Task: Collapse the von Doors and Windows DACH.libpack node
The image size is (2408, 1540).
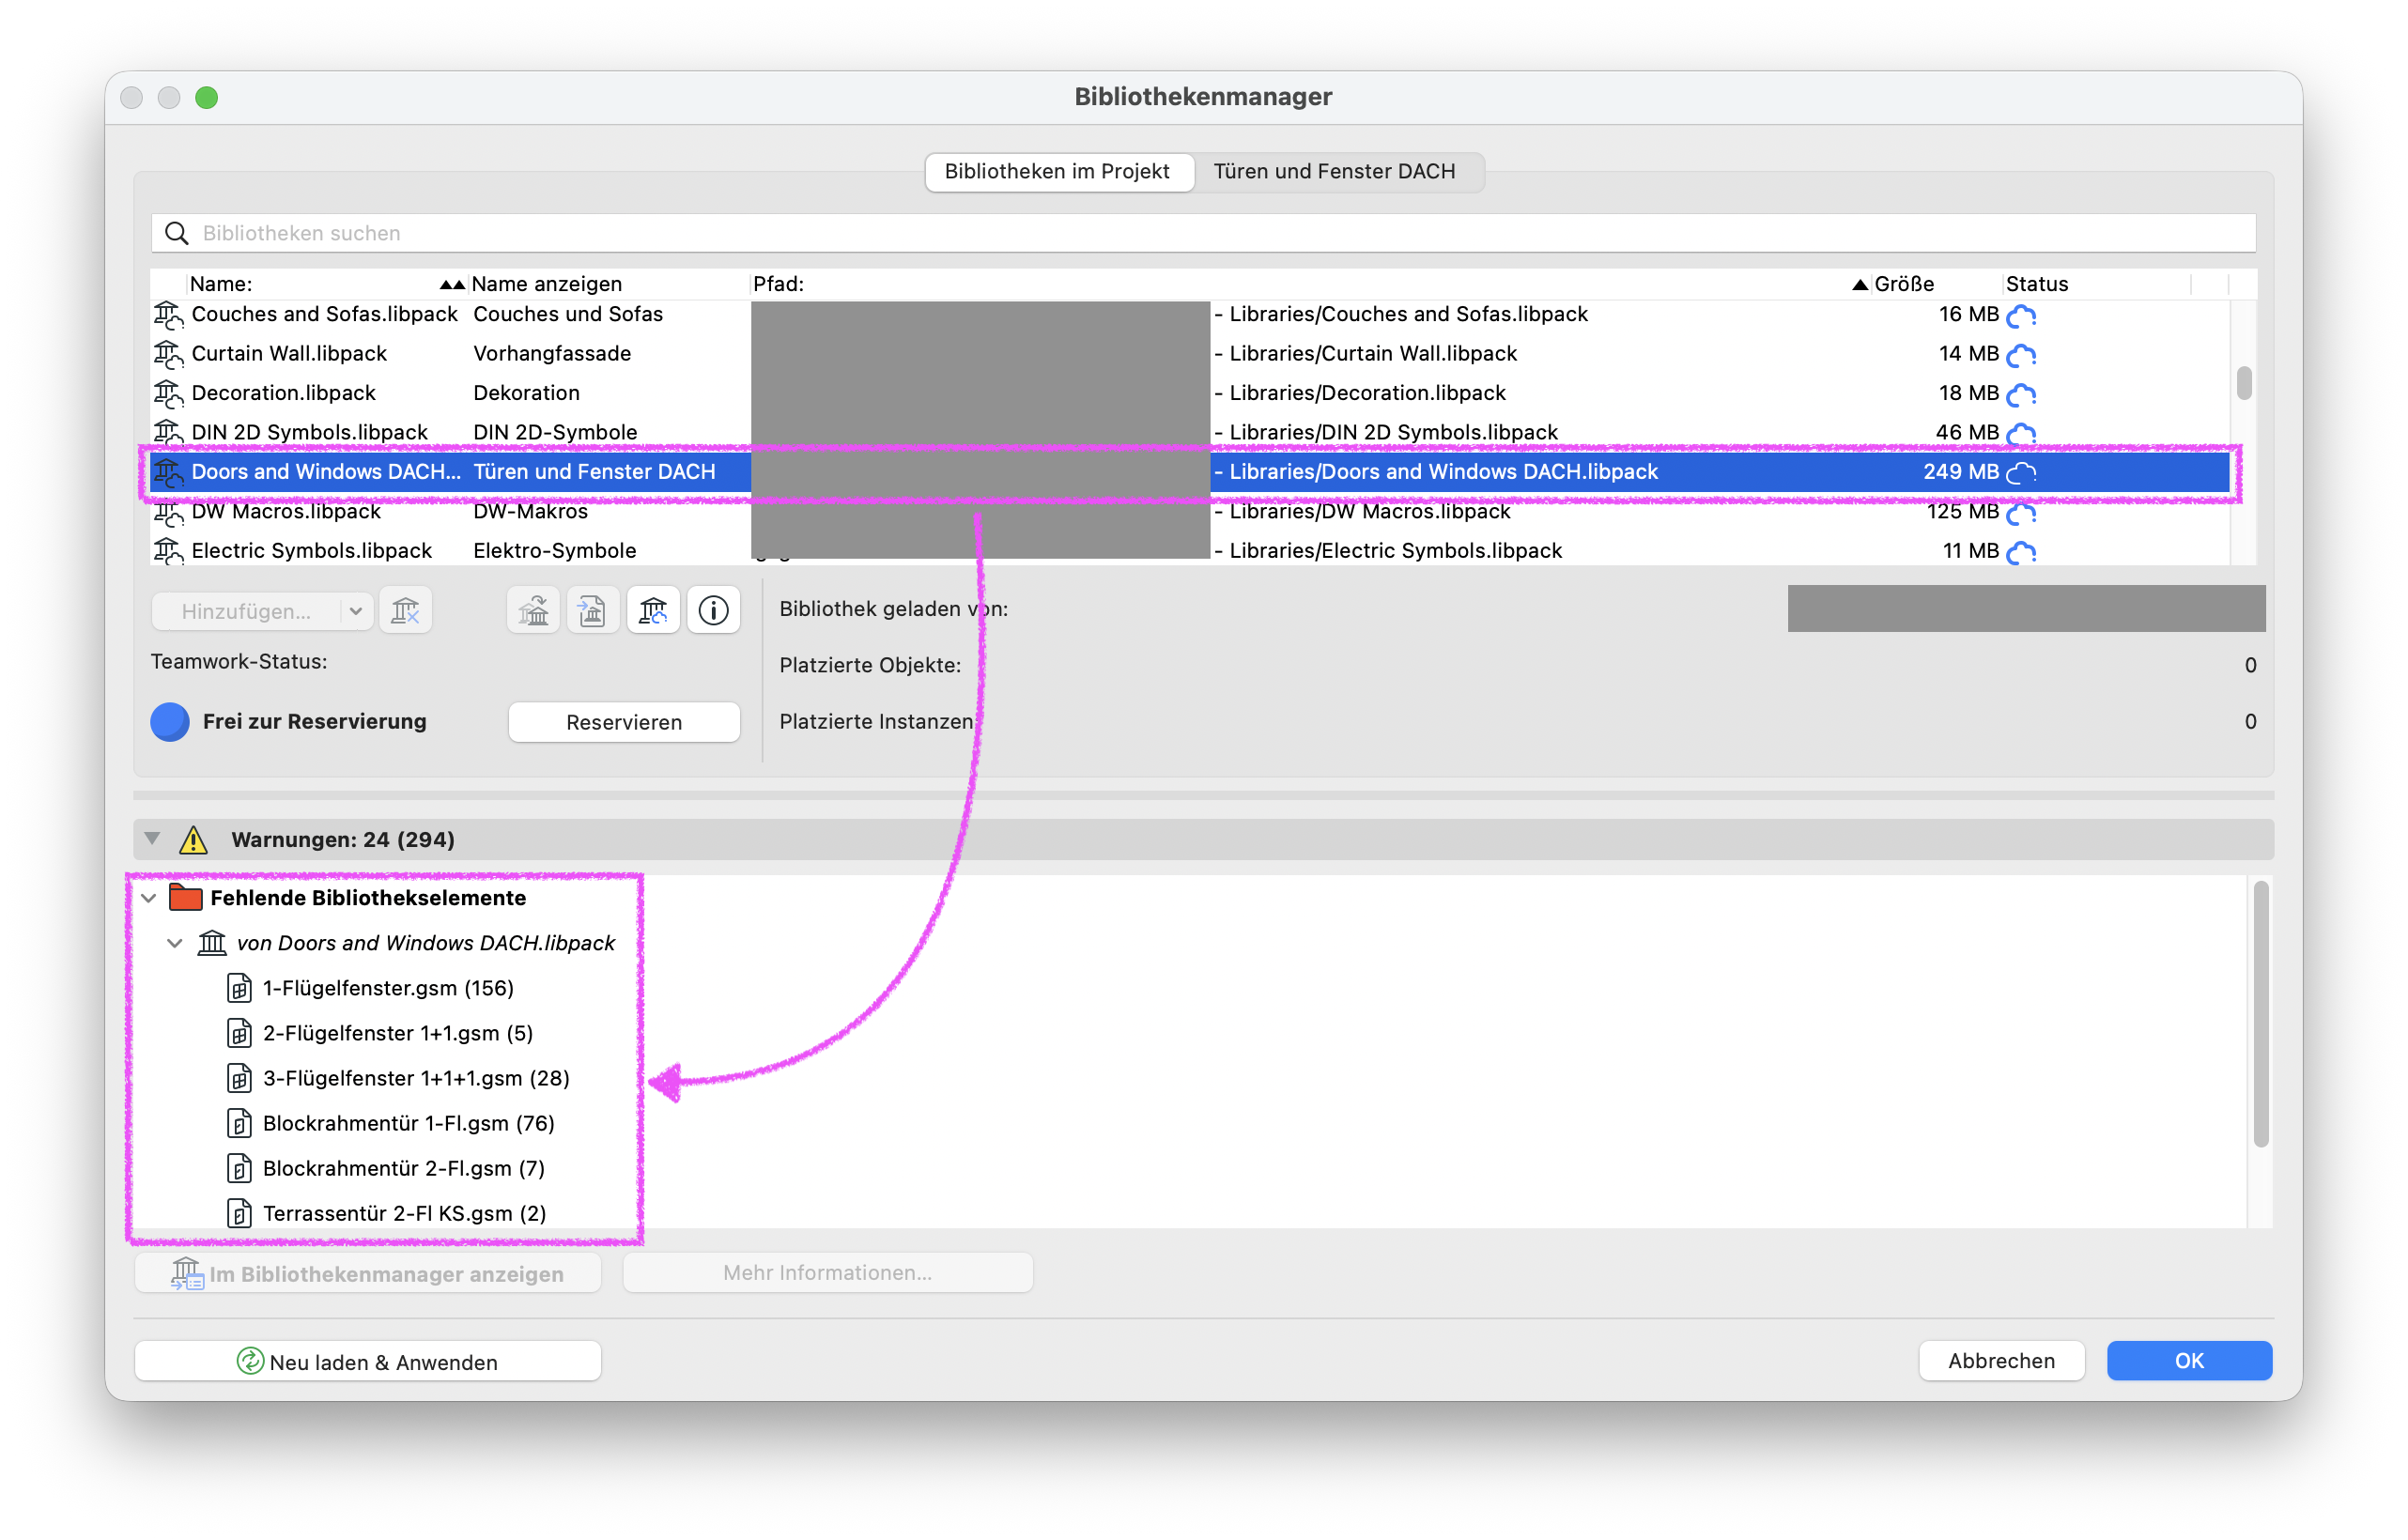Action: (175, 943)
